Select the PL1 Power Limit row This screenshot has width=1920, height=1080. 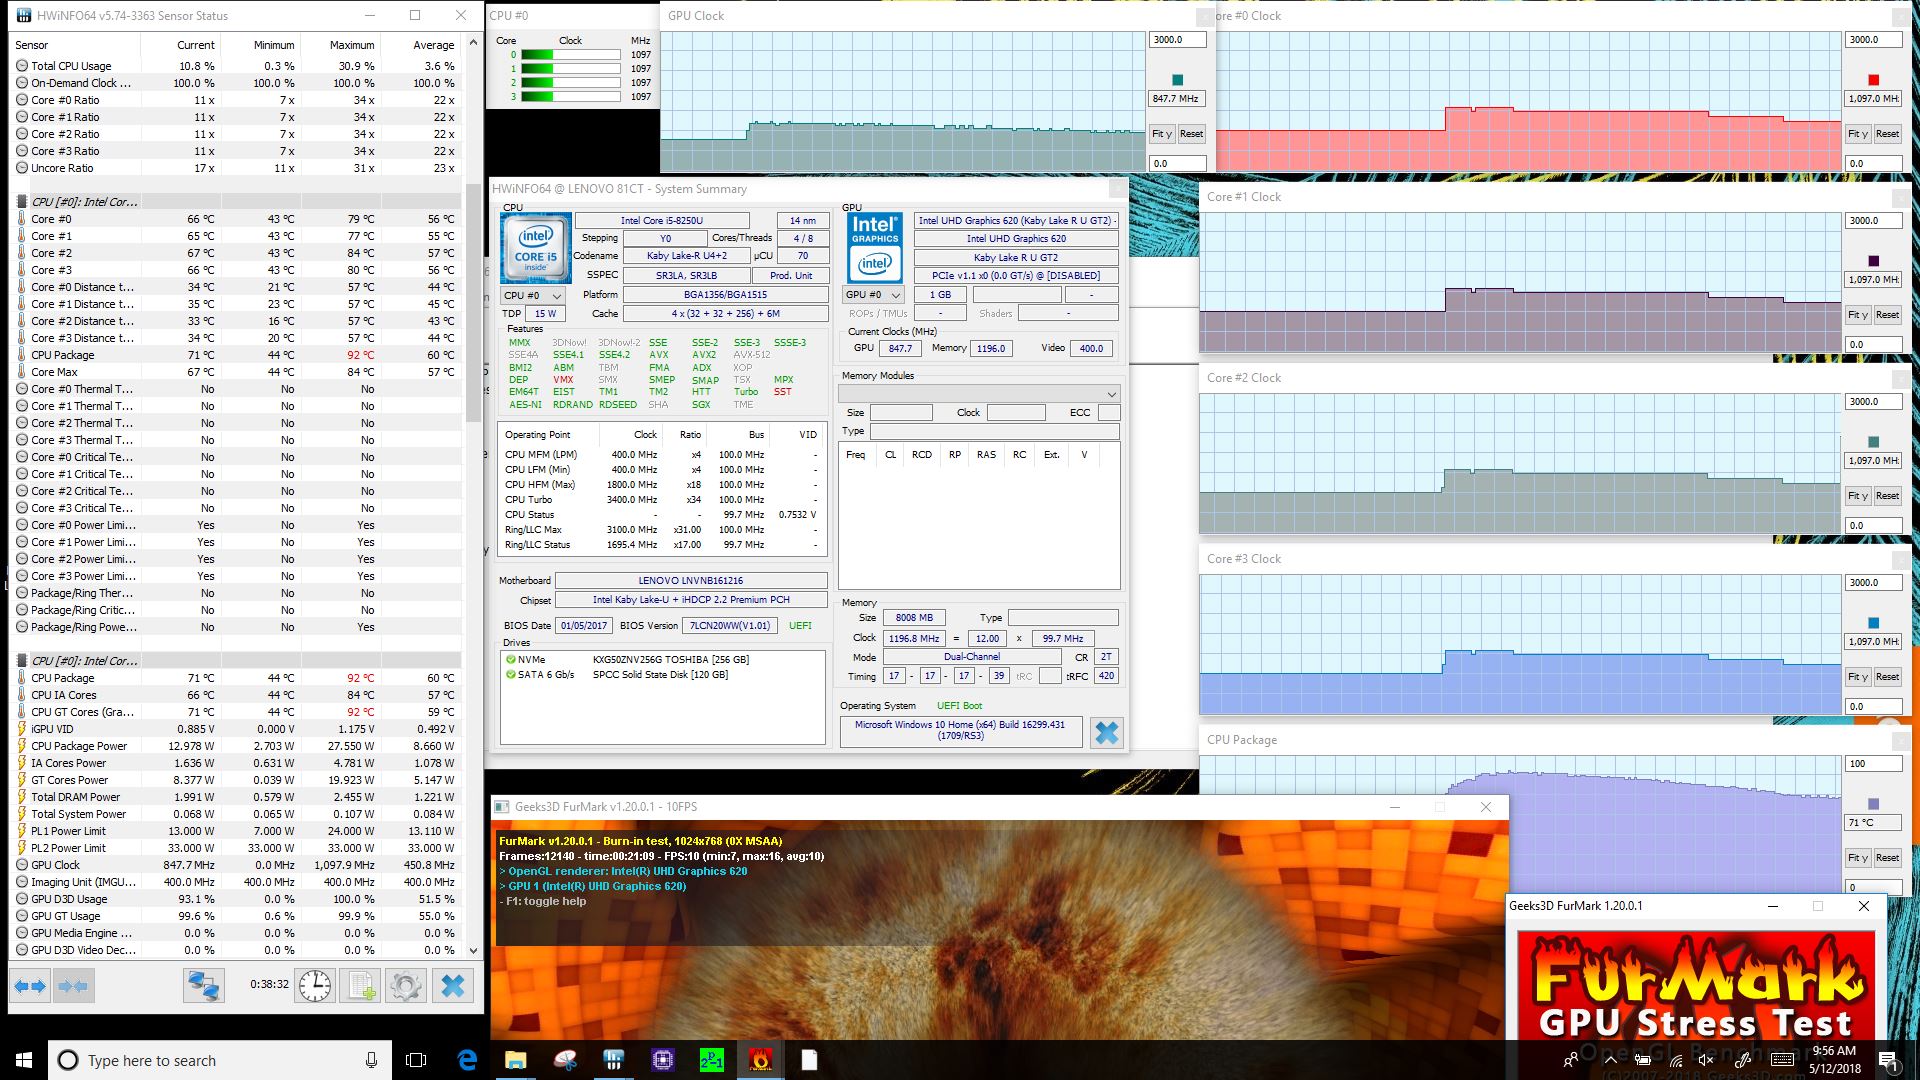[x=238, y=831]
